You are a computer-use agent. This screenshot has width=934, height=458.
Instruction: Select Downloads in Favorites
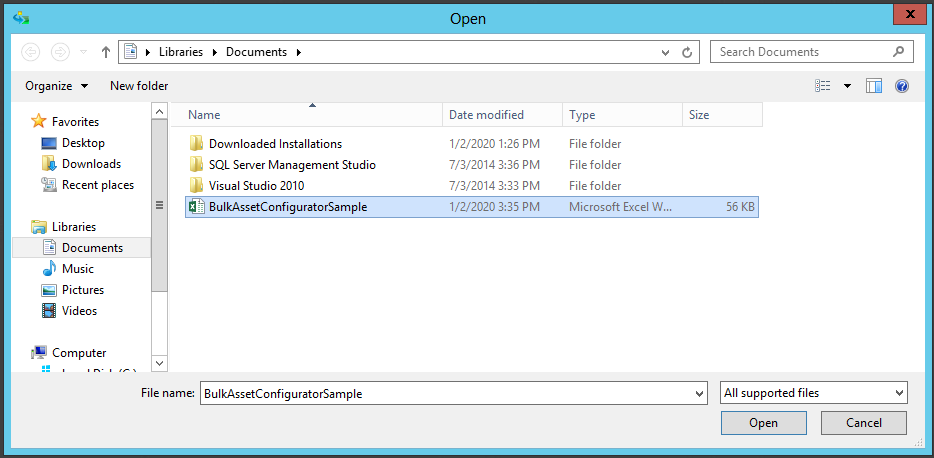coord(91,164)
